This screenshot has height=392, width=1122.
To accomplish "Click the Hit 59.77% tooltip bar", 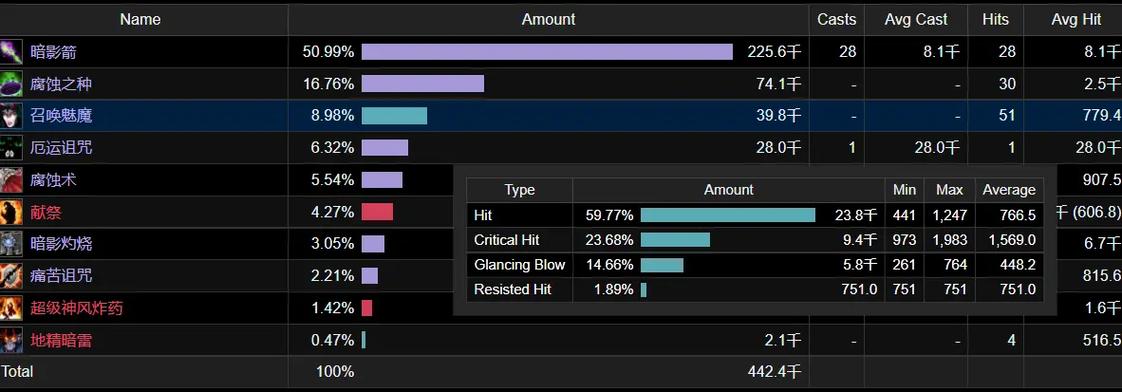I will pos(728,215).
